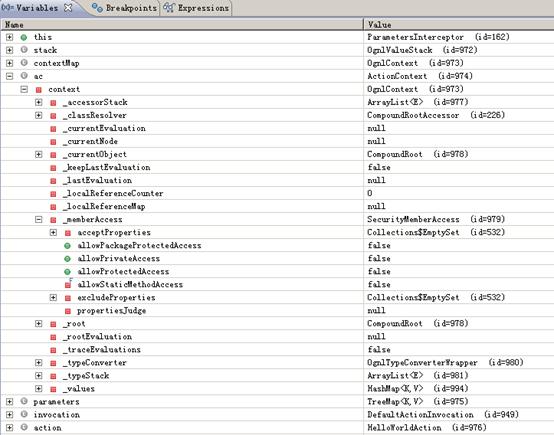Open the Expressions tab
Image resolution: width=554 pixels, height=435 pixels.
(x=196, y=8)
